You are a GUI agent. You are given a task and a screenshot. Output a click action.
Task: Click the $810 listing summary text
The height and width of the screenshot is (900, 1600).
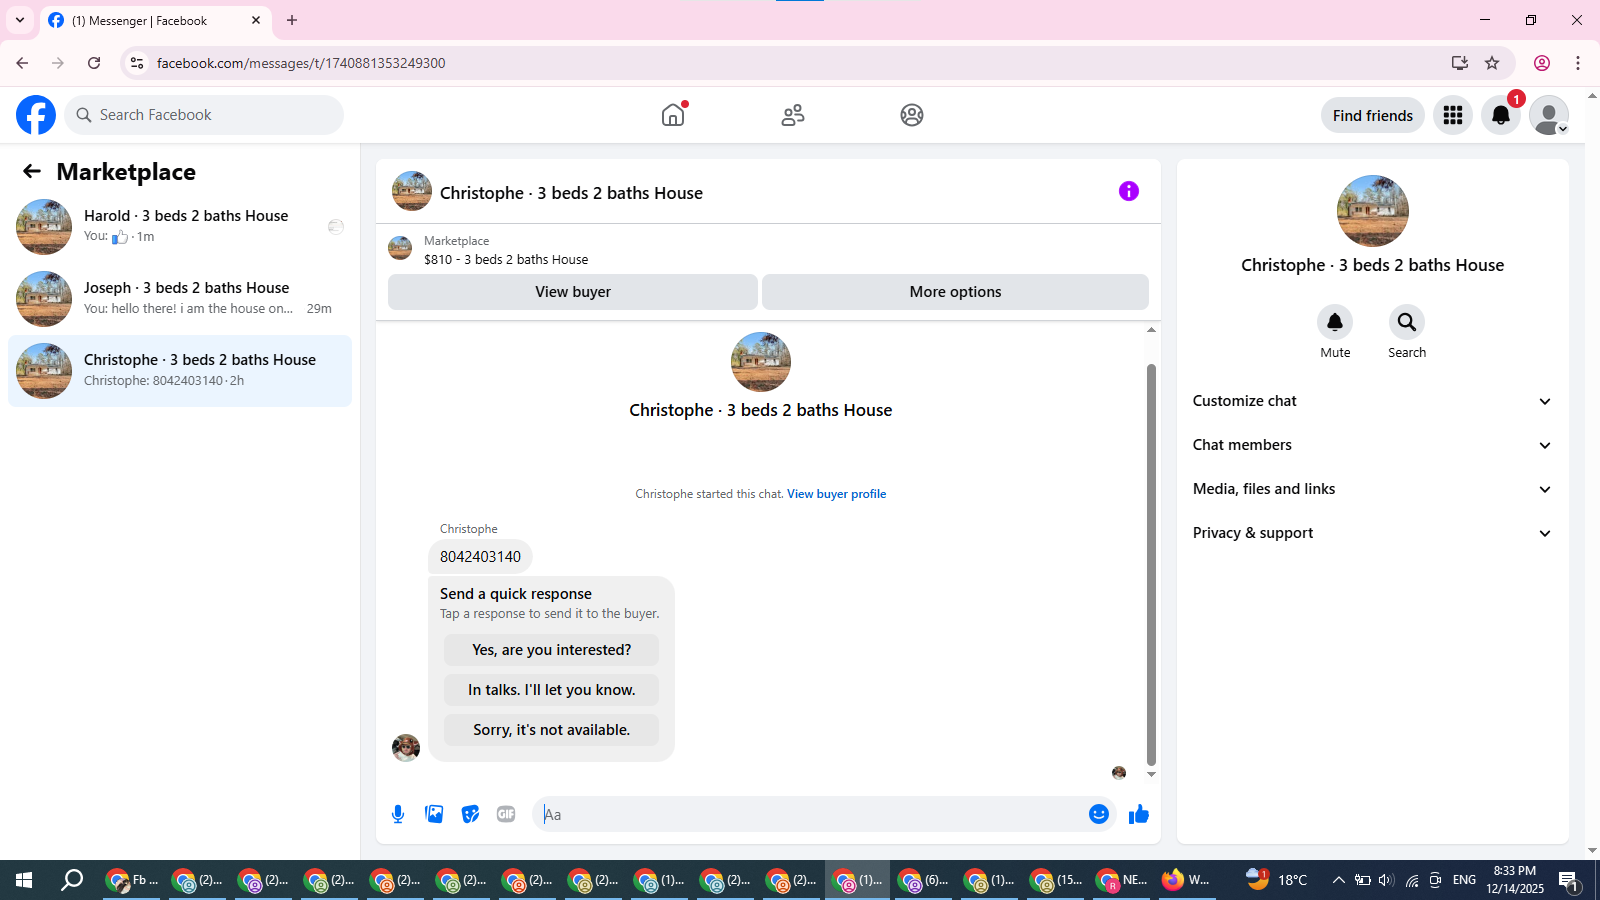click(x=506, y=259)
